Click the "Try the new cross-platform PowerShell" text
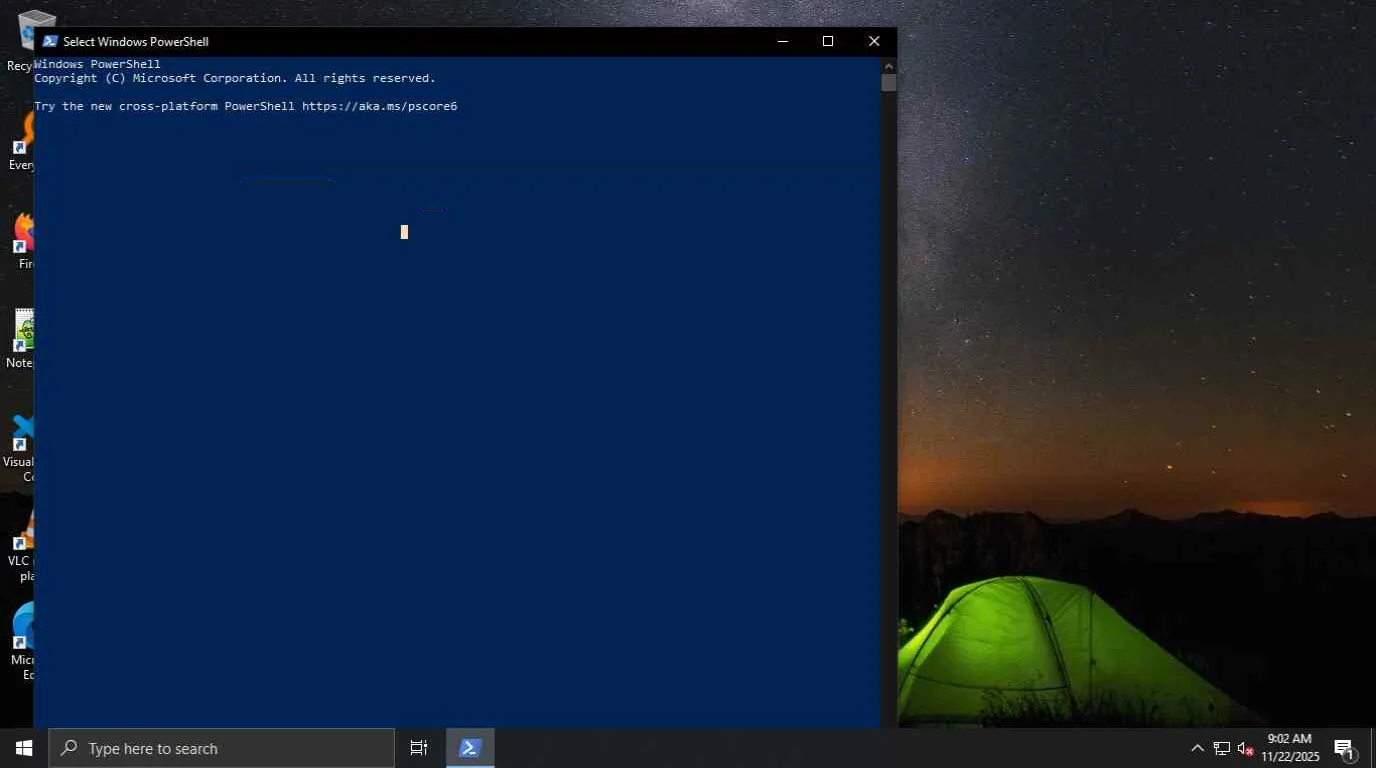1376x768 pixels. point(164,106)
